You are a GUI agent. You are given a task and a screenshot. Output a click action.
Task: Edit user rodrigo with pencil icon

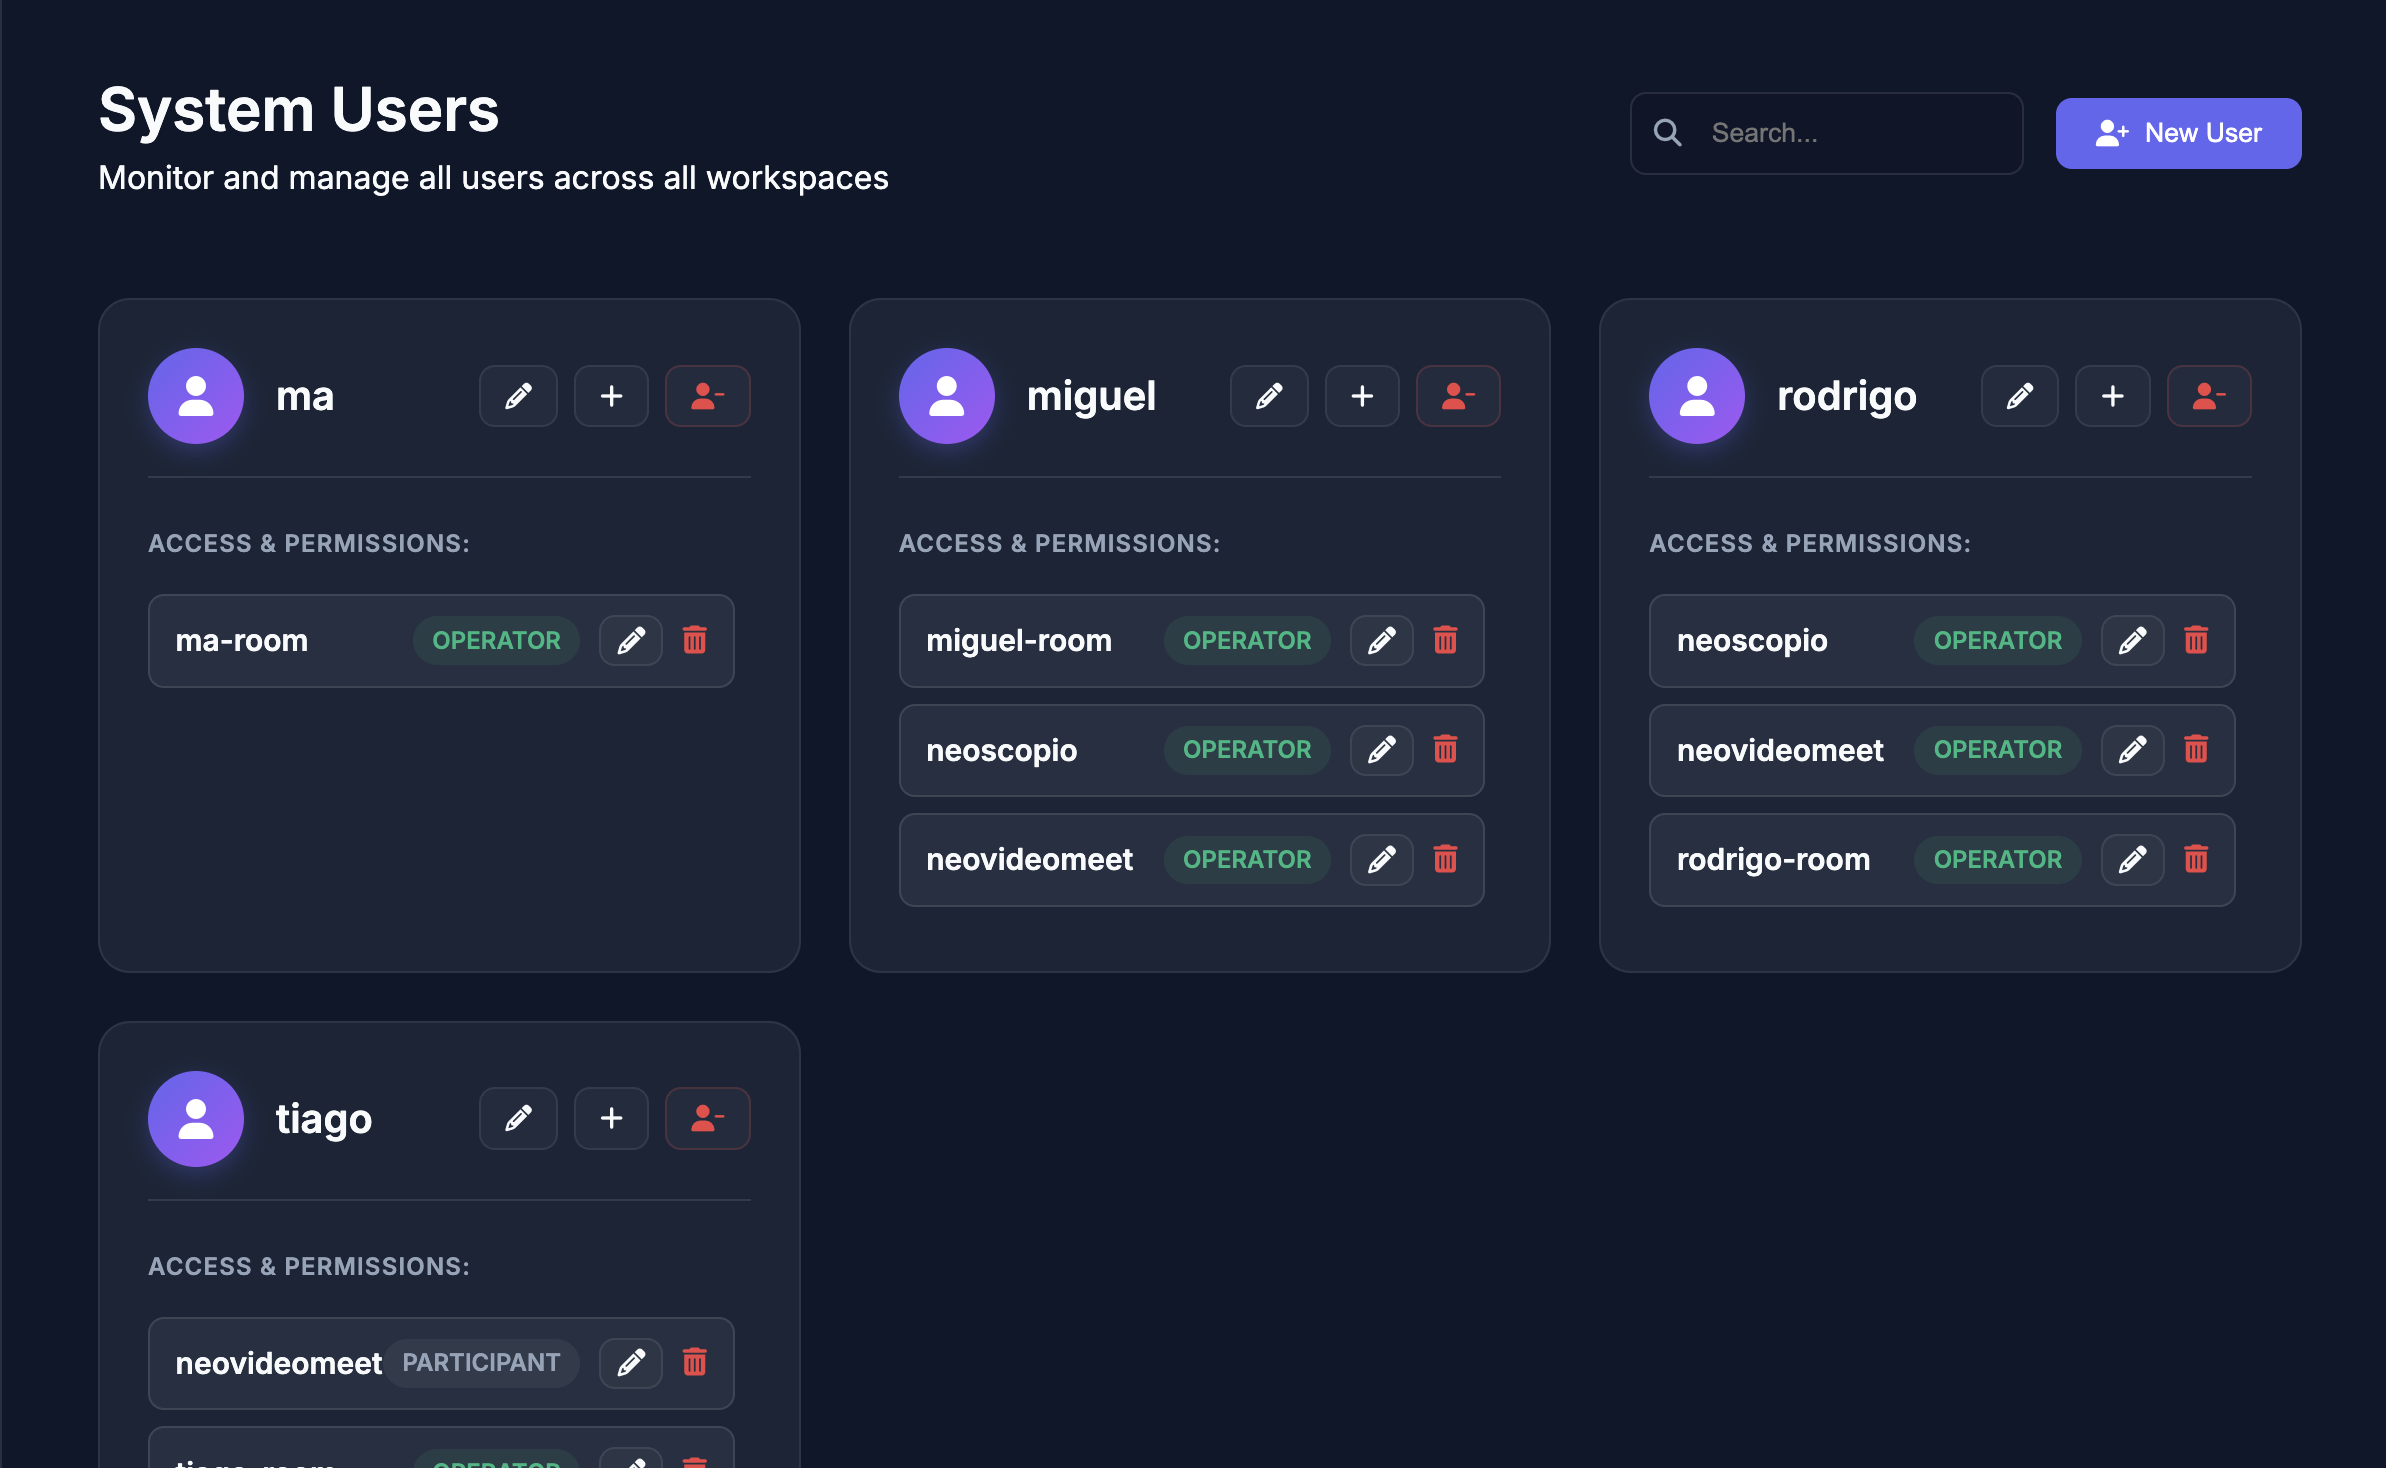tap(2020, 396)
